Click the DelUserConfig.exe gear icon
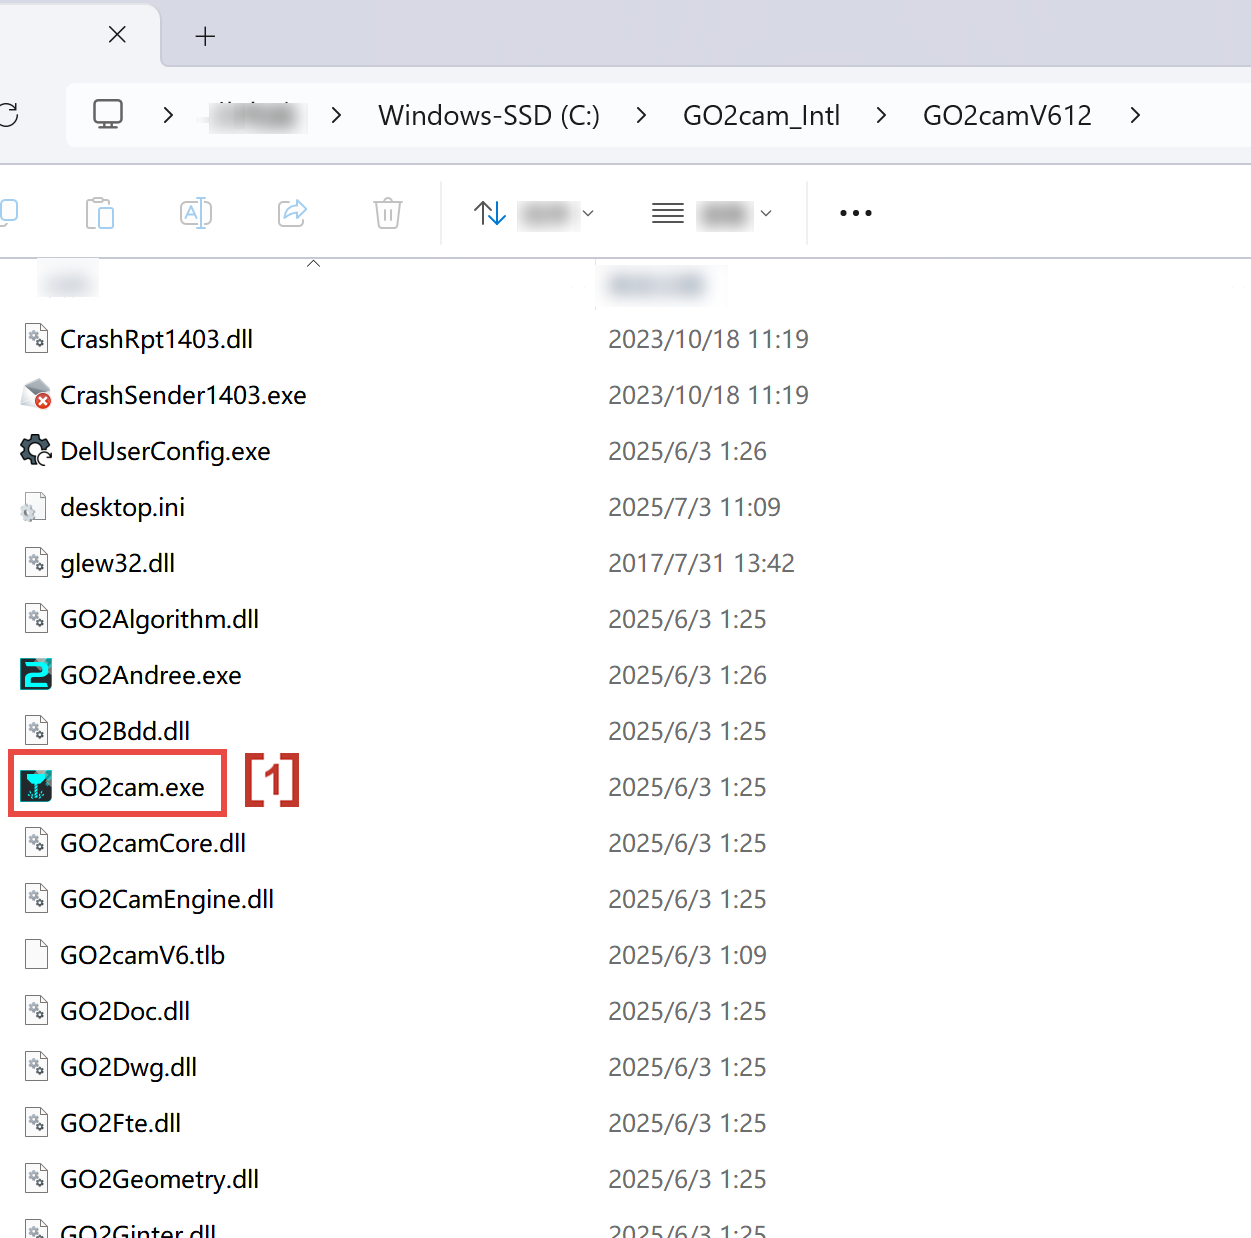This screenshot has width=1251, height=1238. pos(36,451)
